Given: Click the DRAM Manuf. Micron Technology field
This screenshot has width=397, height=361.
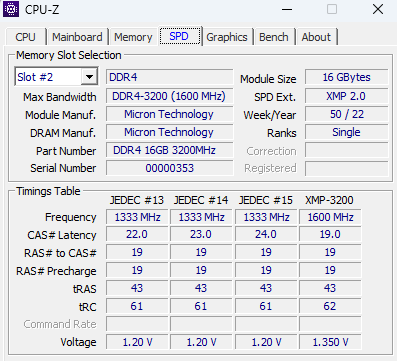Looking at the screenshot, I should (x=169, y=132).
